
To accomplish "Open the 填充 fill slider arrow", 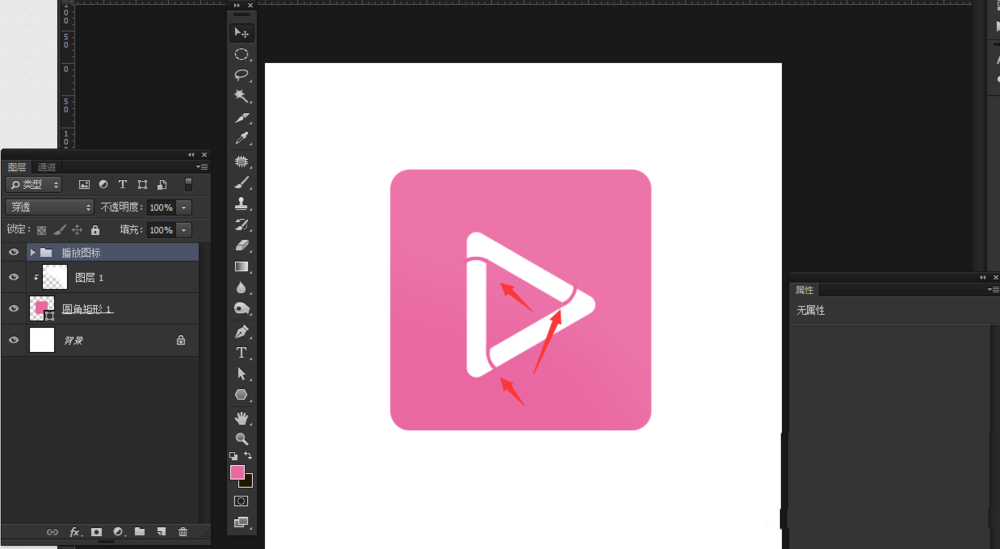I will coord(184,230).
